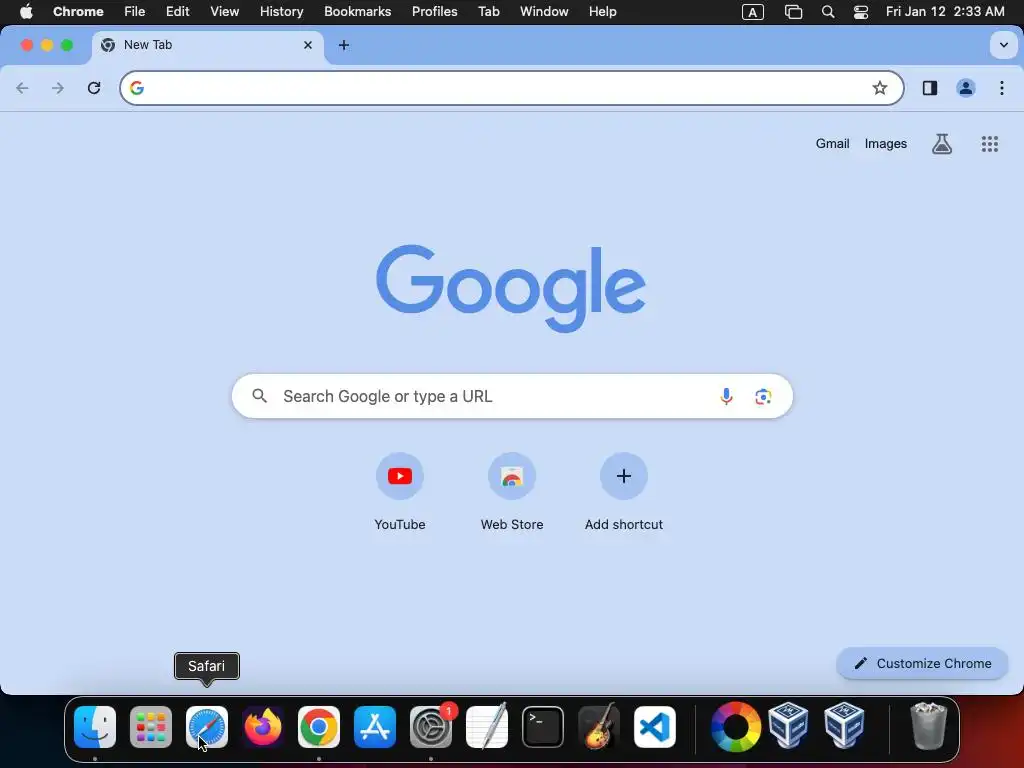
Task: Open Stage Manager menu bar icon
Action: 793,12
